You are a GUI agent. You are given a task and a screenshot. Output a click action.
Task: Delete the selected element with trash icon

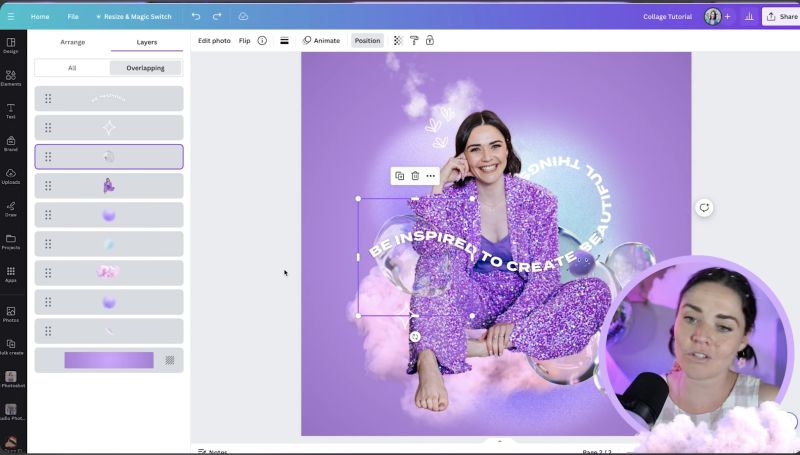click(x=415, y=176)
